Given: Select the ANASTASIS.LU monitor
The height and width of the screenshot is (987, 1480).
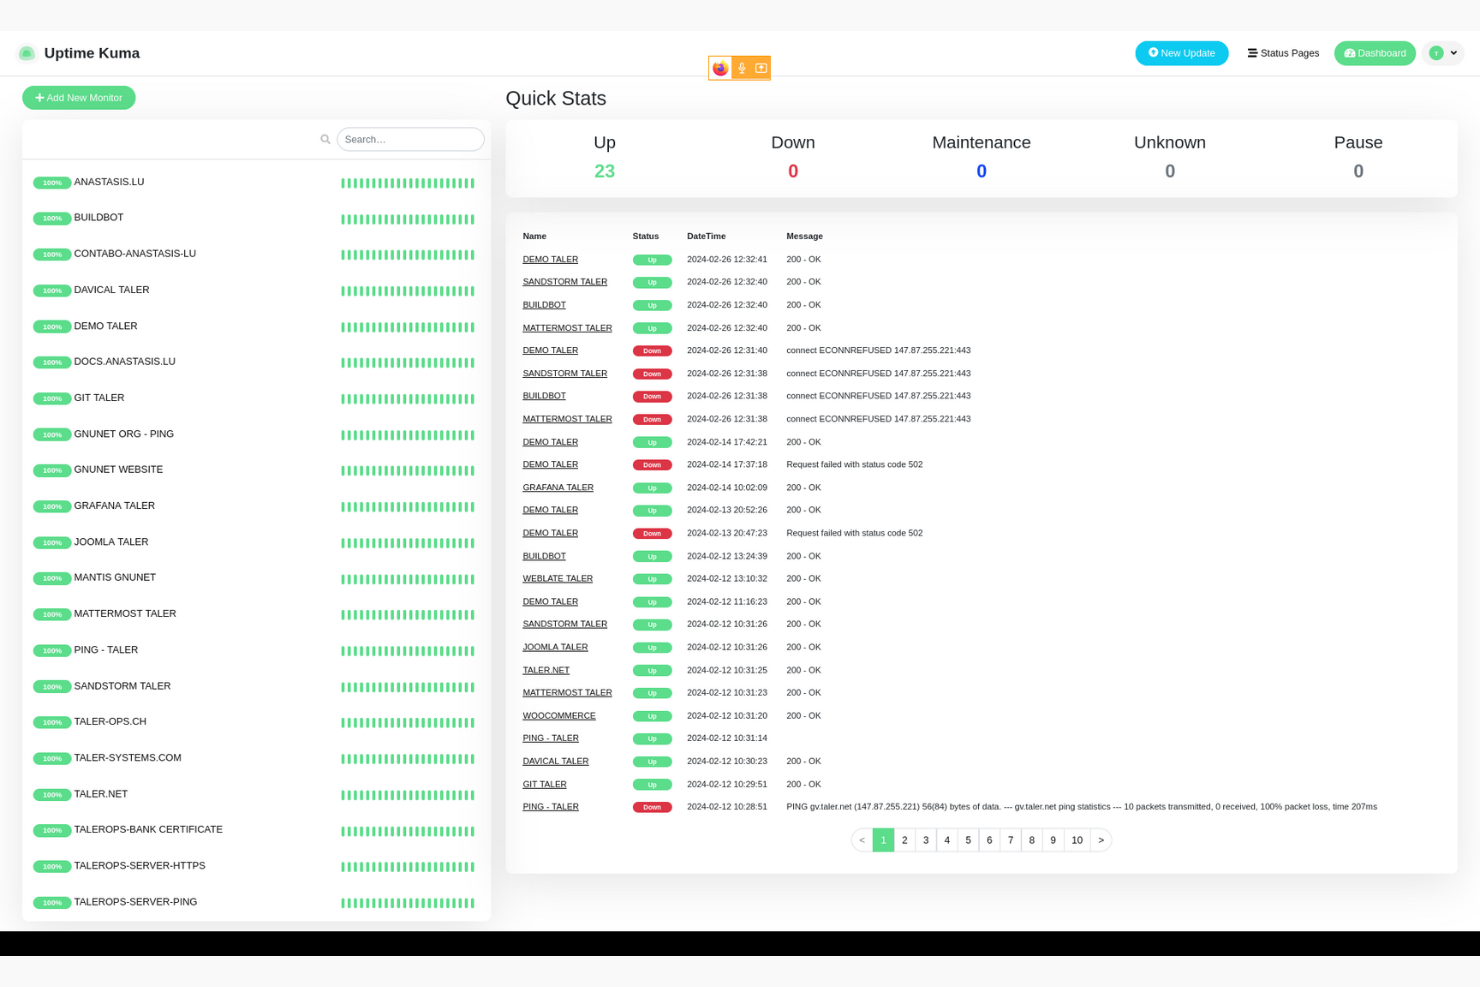Looking at the screenshot, I should [x=256, y=182].
